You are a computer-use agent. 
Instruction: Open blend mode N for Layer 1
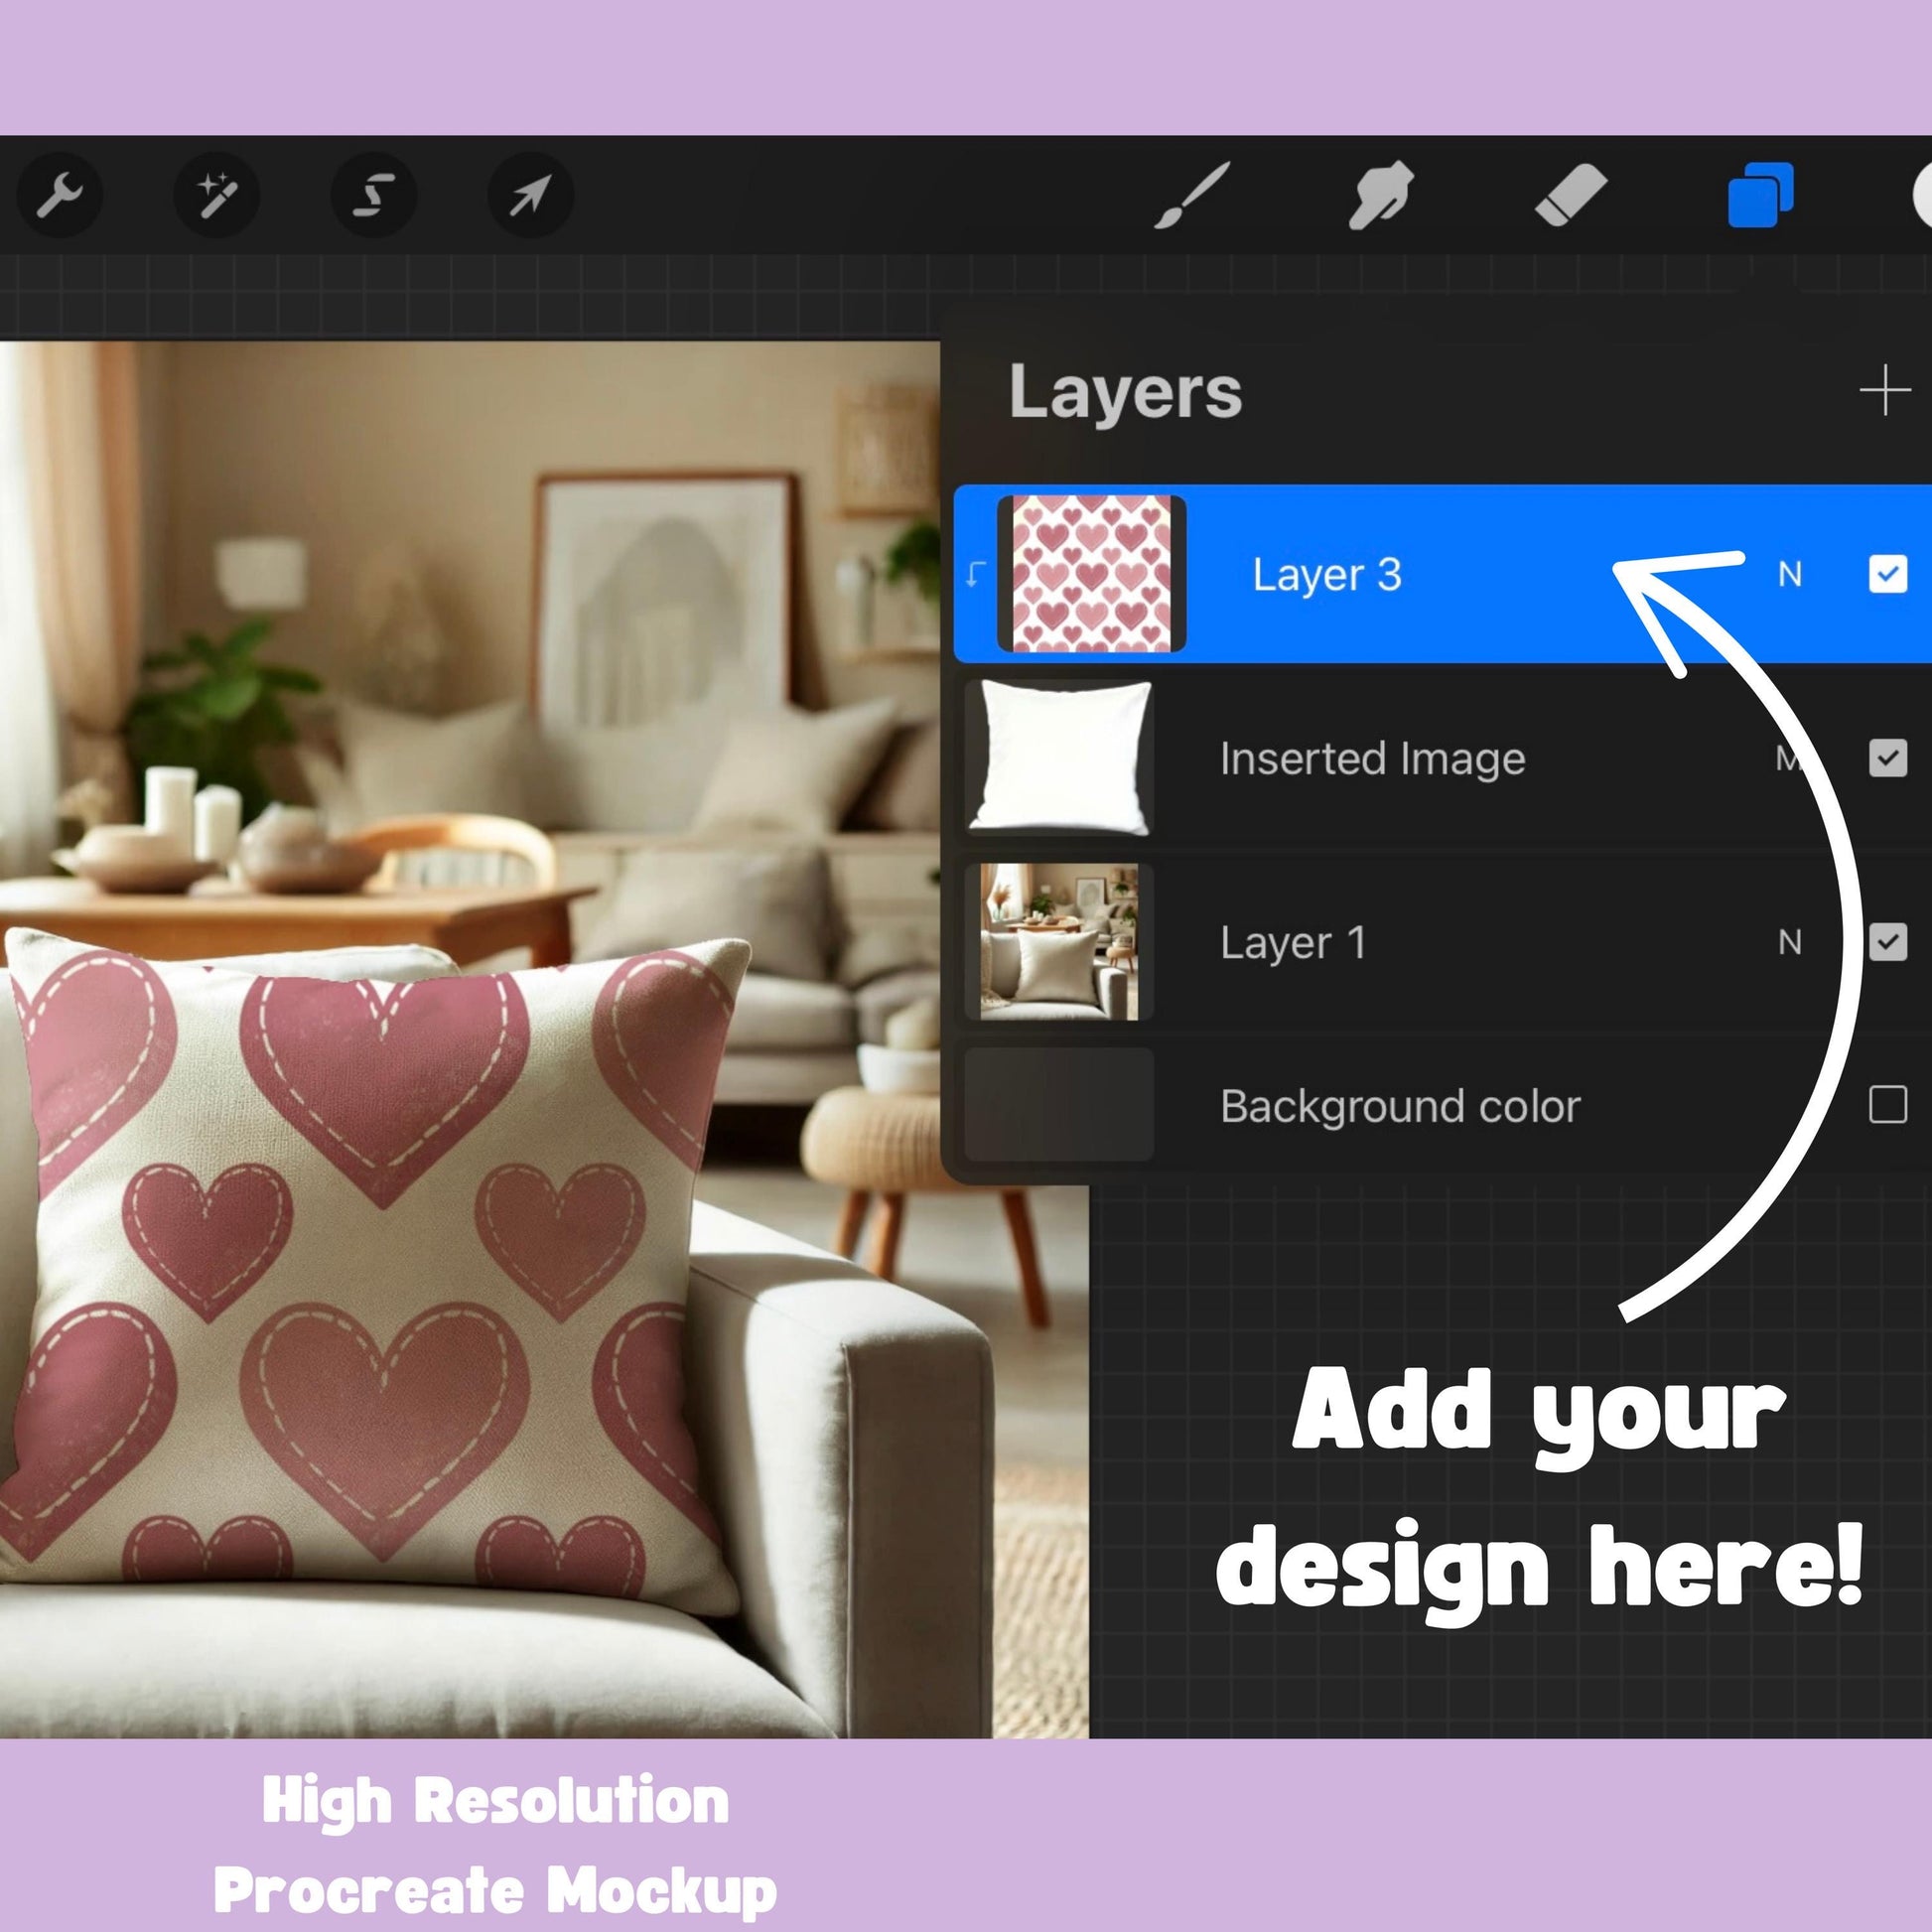point(1790,942)
